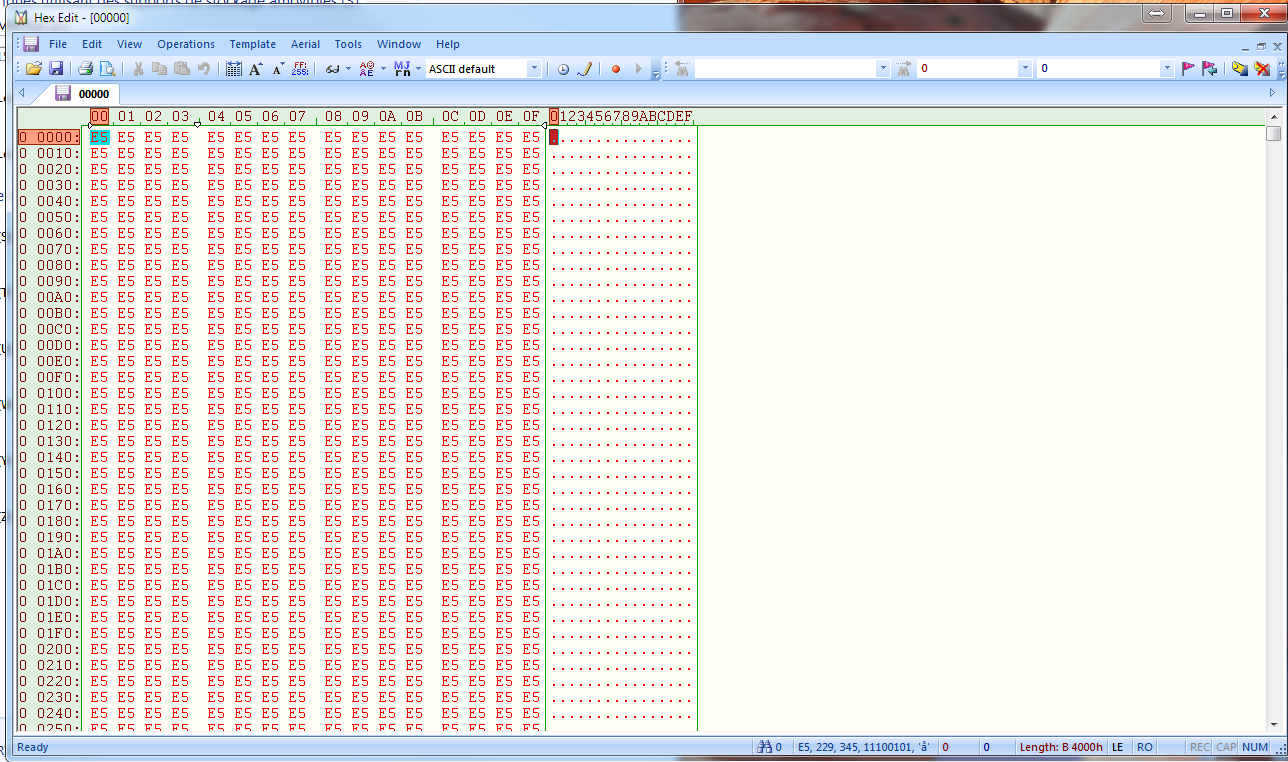Click the Paste clipboard icon
Viewport: 1288px width, 762px height.
[182, 69]
